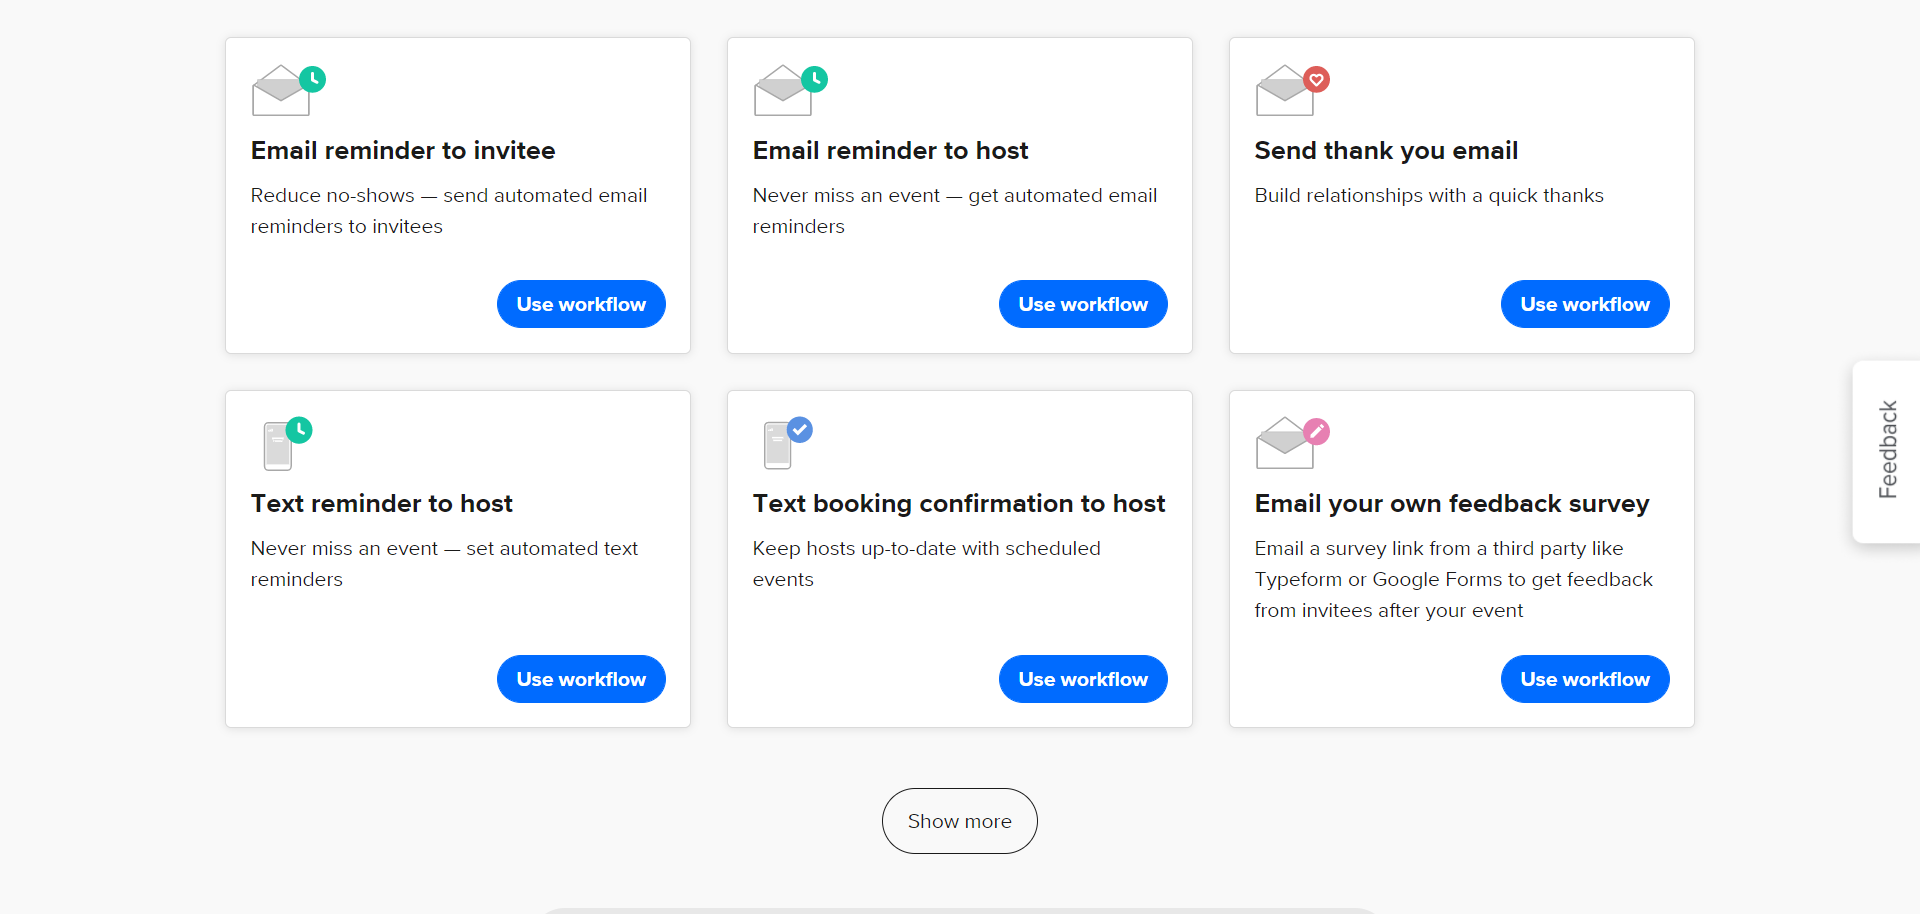Click the envelope clock icon on Email reminder to invitee
This screenshot has width=1920, height=914.
(288, 90)
